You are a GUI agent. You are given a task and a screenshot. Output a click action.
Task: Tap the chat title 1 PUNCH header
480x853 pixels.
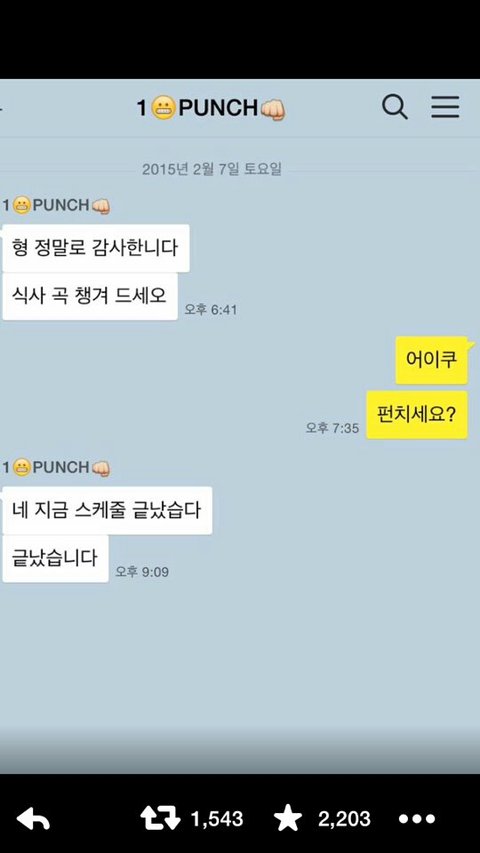[x=211, y=108]
